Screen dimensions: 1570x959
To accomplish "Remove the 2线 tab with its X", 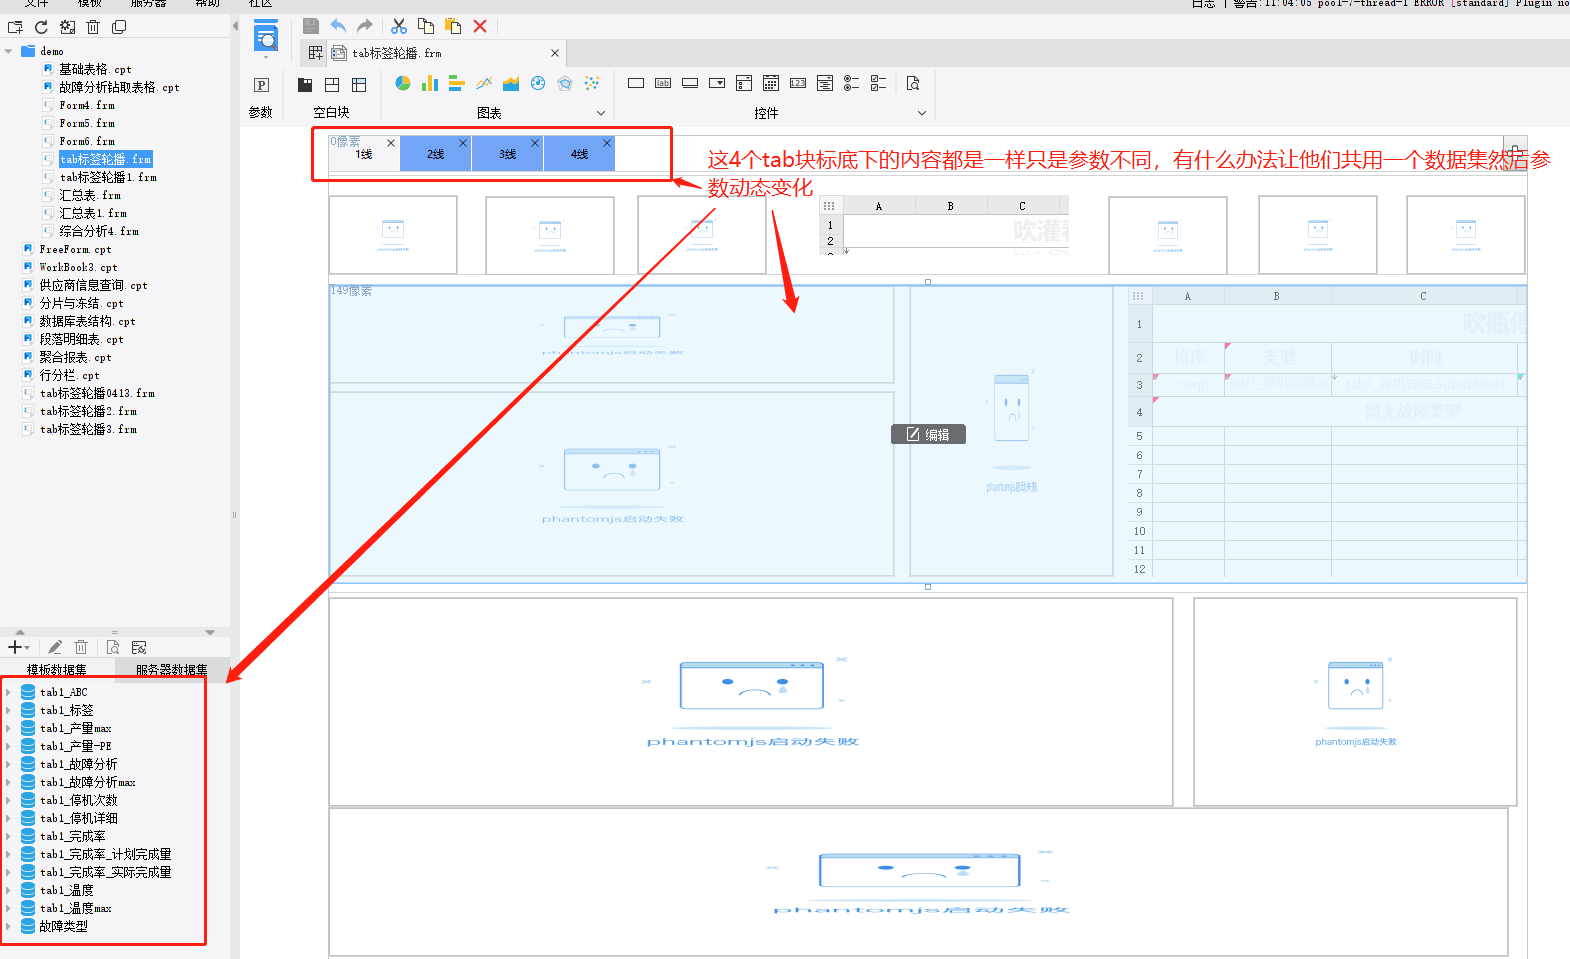I will click(x=463, y=143).
